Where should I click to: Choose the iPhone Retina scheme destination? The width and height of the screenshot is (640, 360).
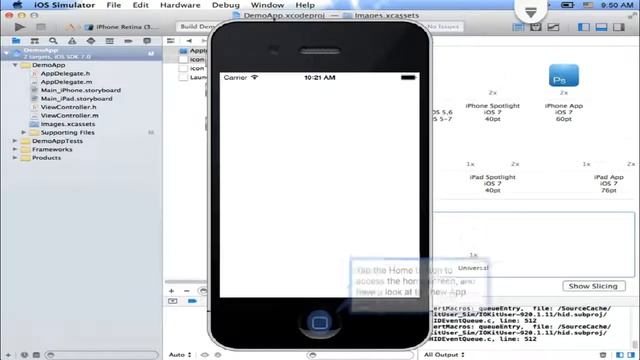(122, 27)
